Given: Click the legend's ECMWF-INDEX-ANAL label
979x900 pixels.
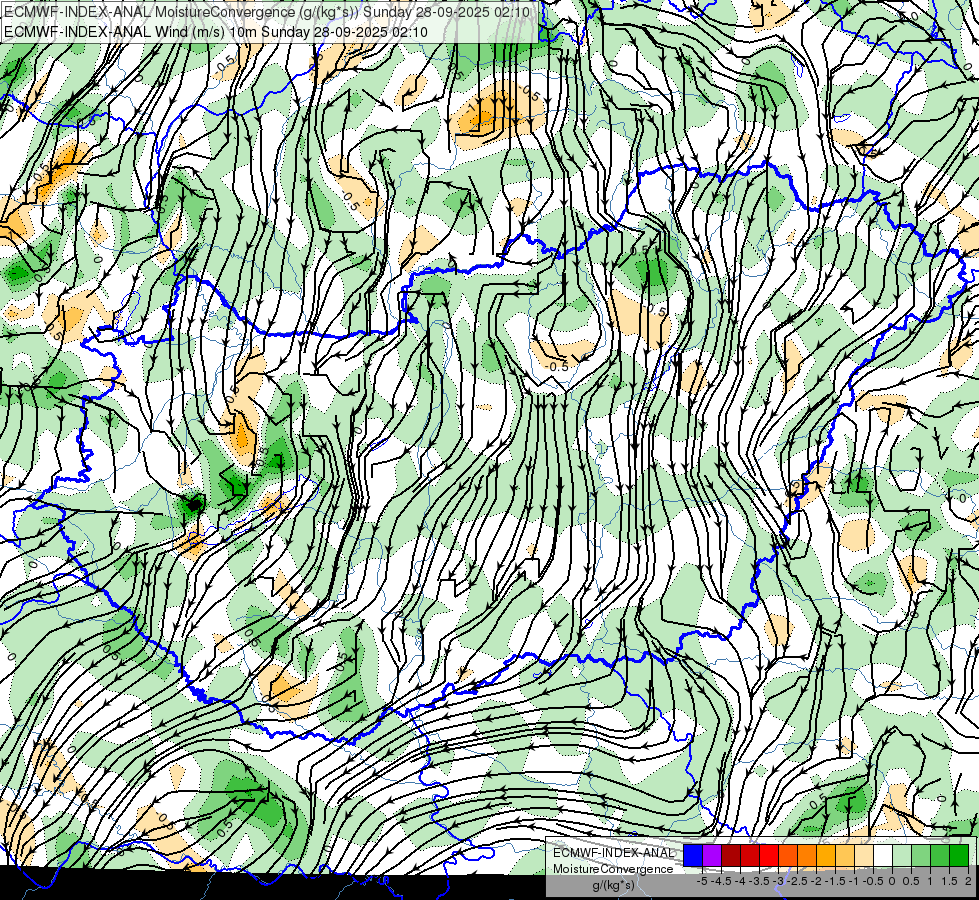Looking at the screenshot, I should 614,853.
